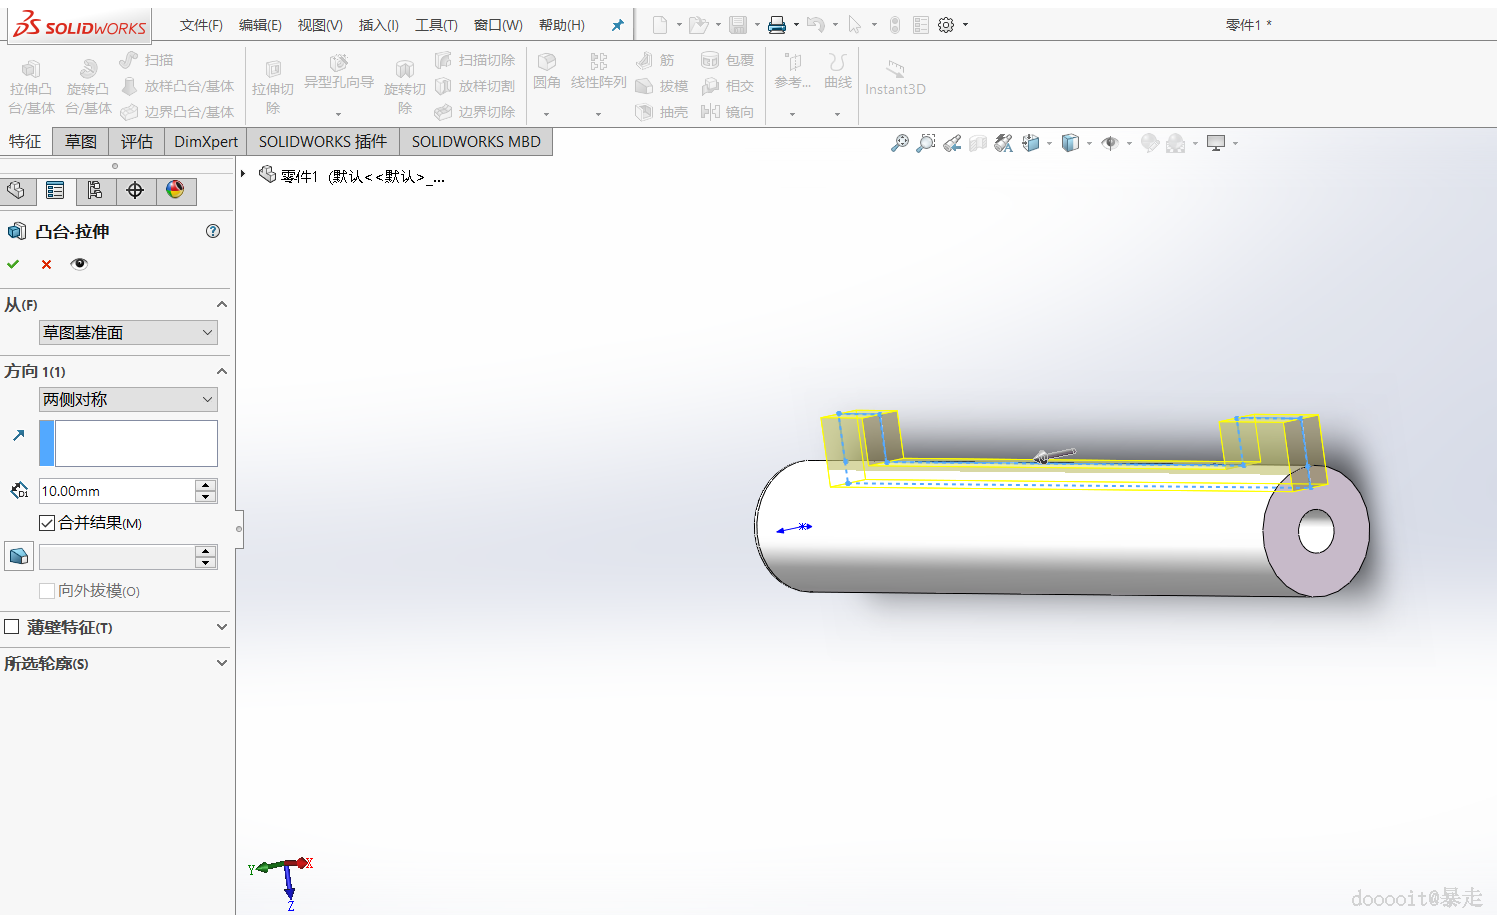Screen dimensions: 1497x915
Task: Open the 工具(T) menu
Action: [436, 25]
